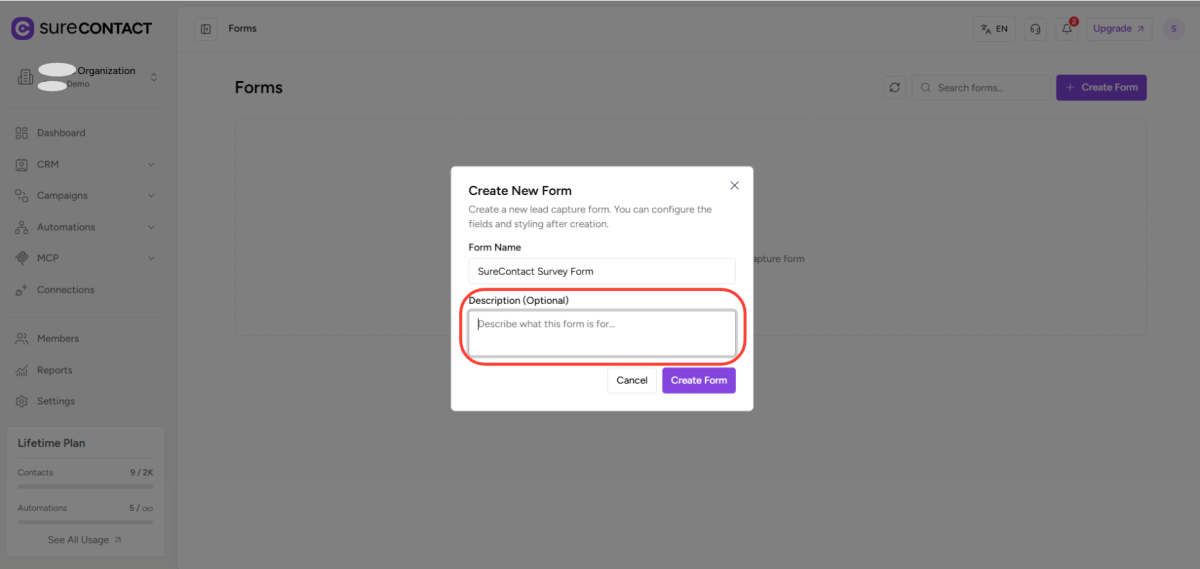
Task: Click the CRM contact card icon
Action: (22, 164)
